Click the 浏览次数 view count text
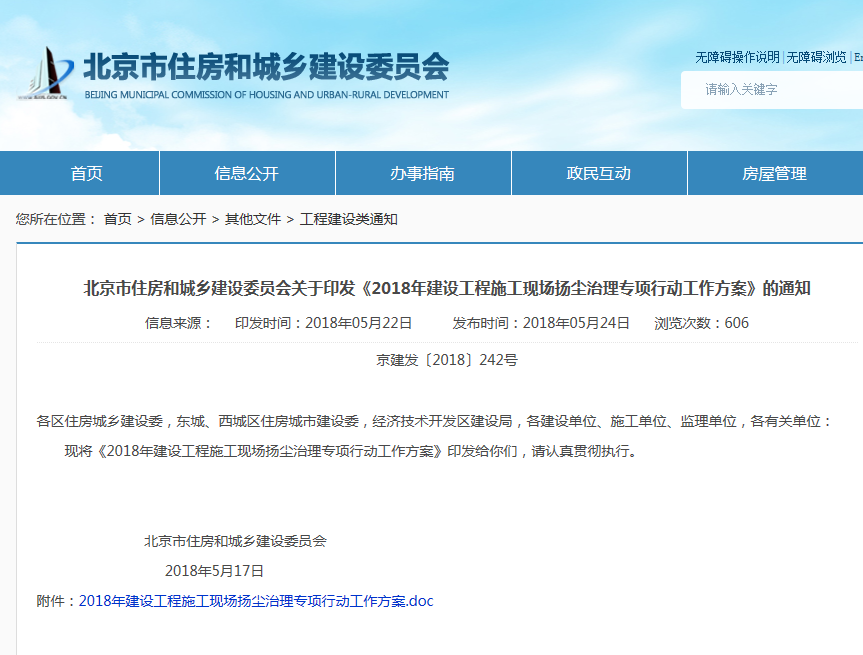The width and height of the screenshot is (863, 655). [x=701, y=323]
